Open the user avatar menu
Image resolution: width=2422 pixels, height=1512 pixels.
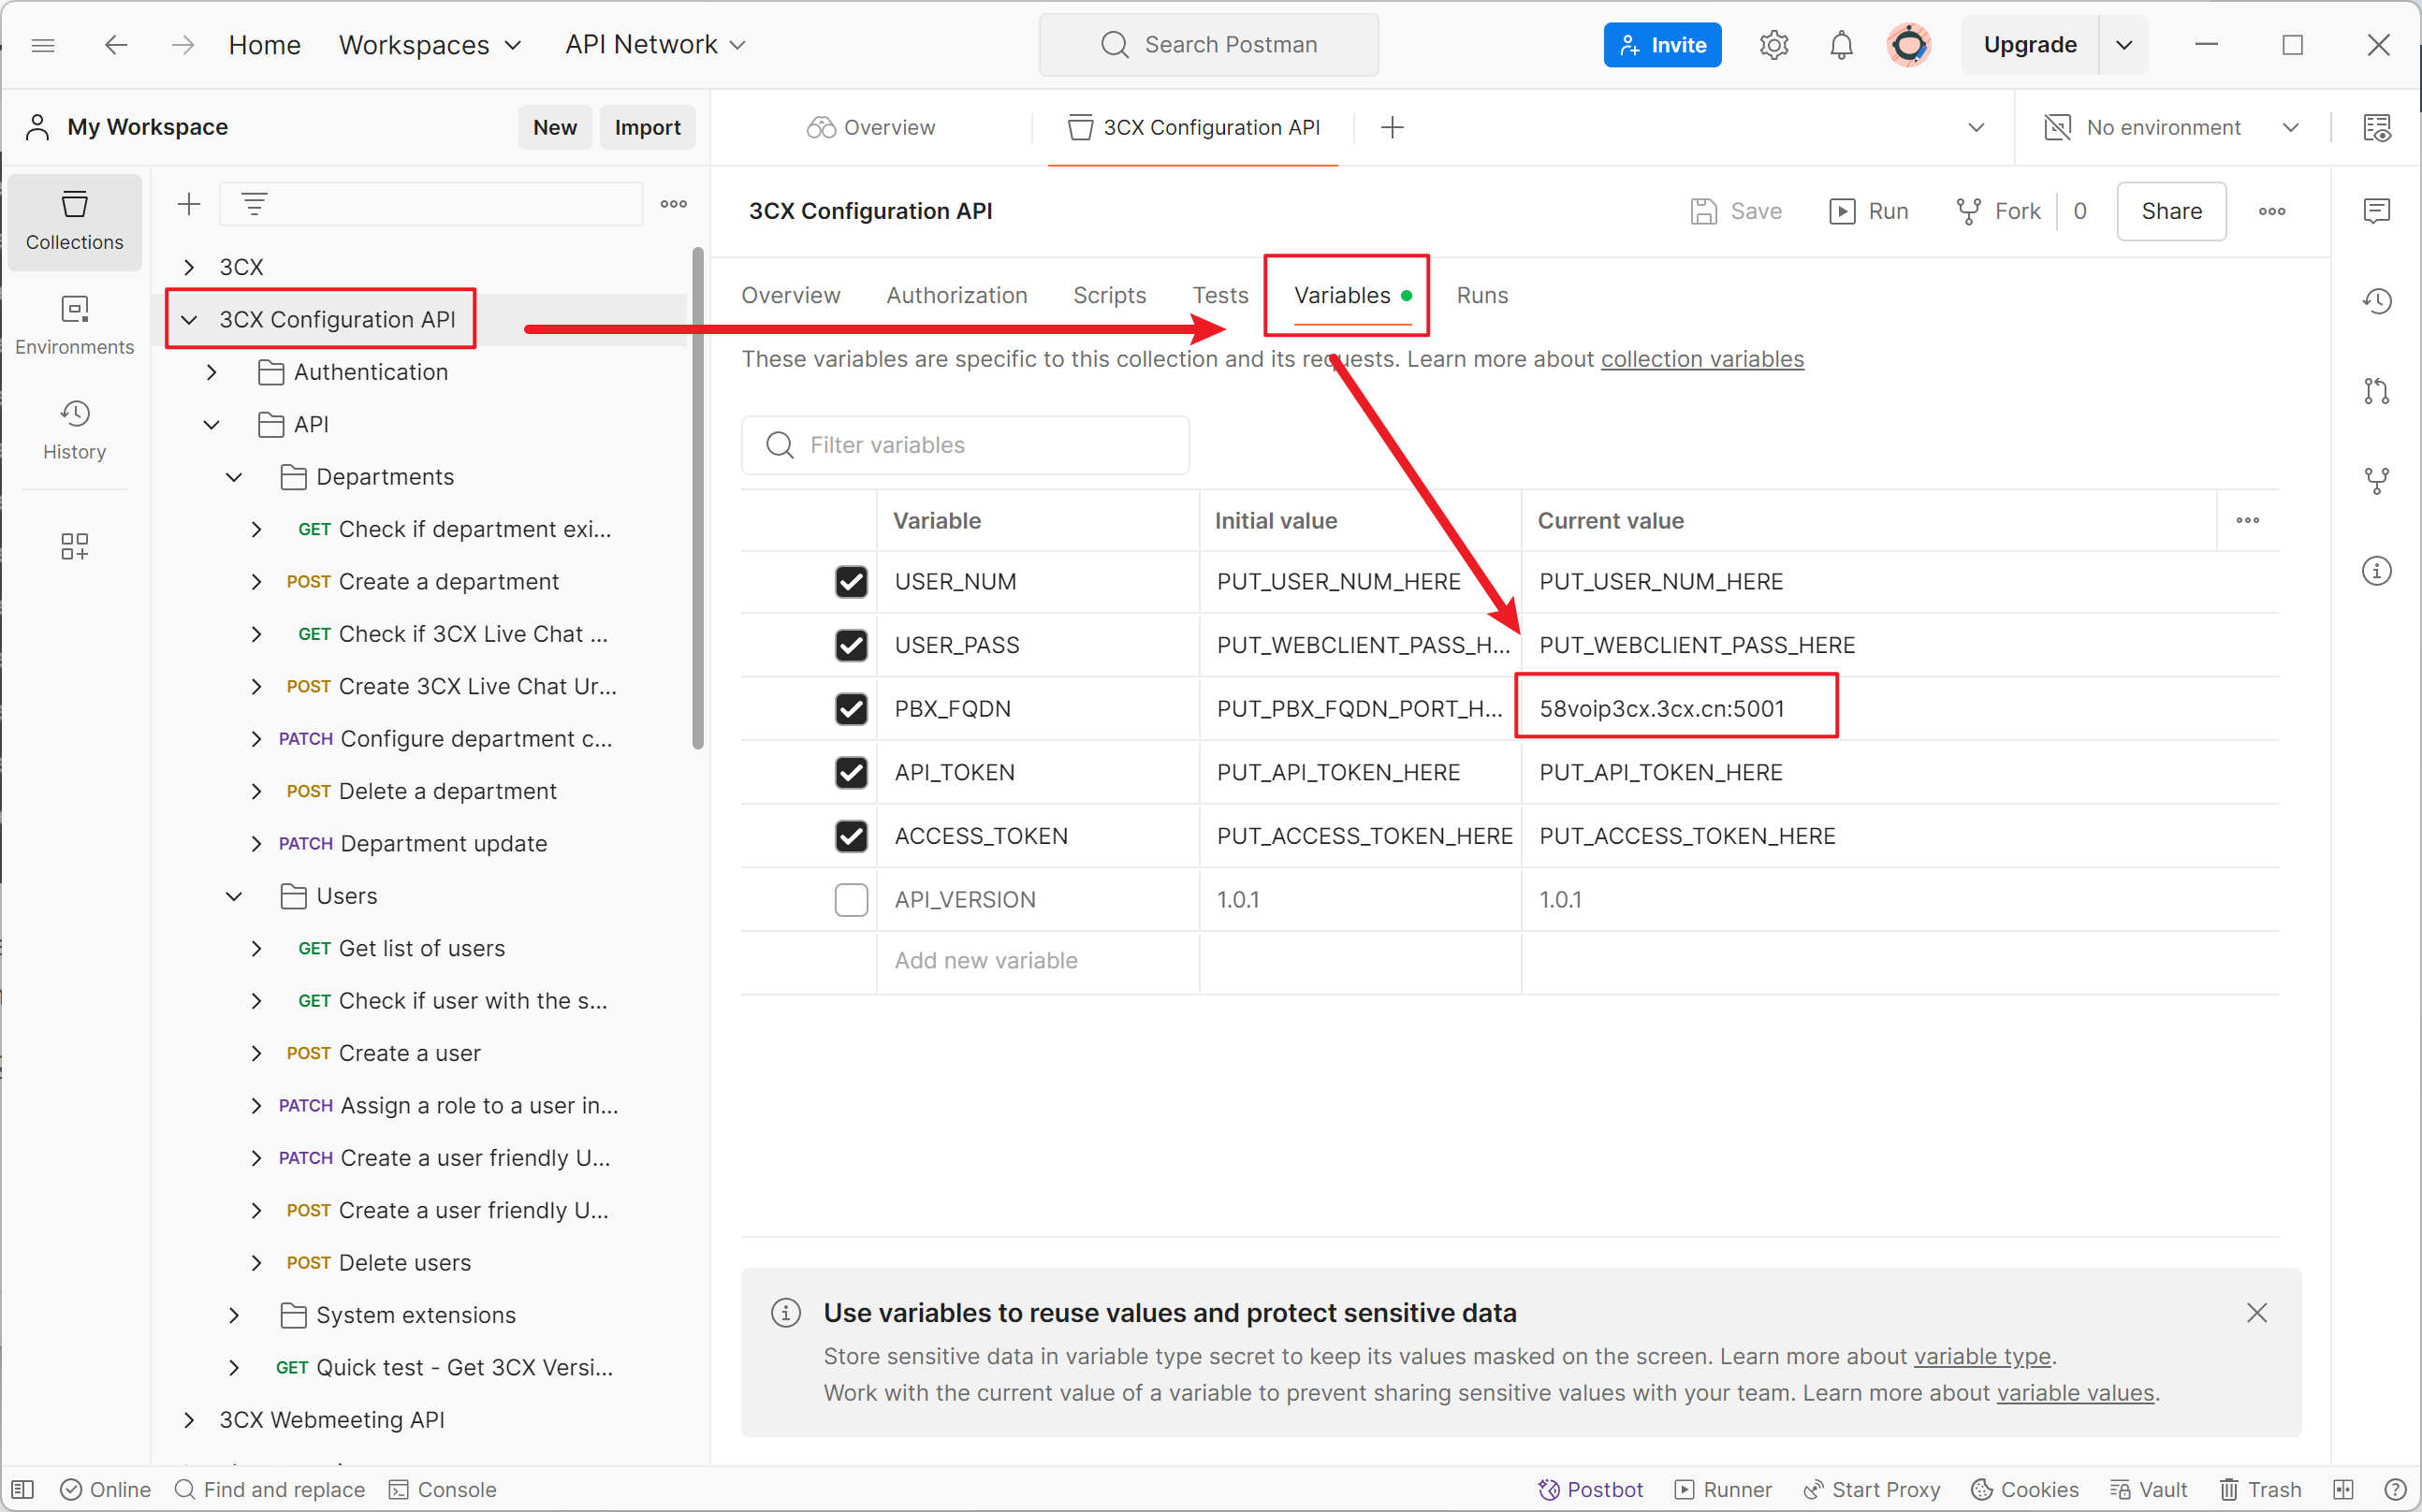[1908, 45]
